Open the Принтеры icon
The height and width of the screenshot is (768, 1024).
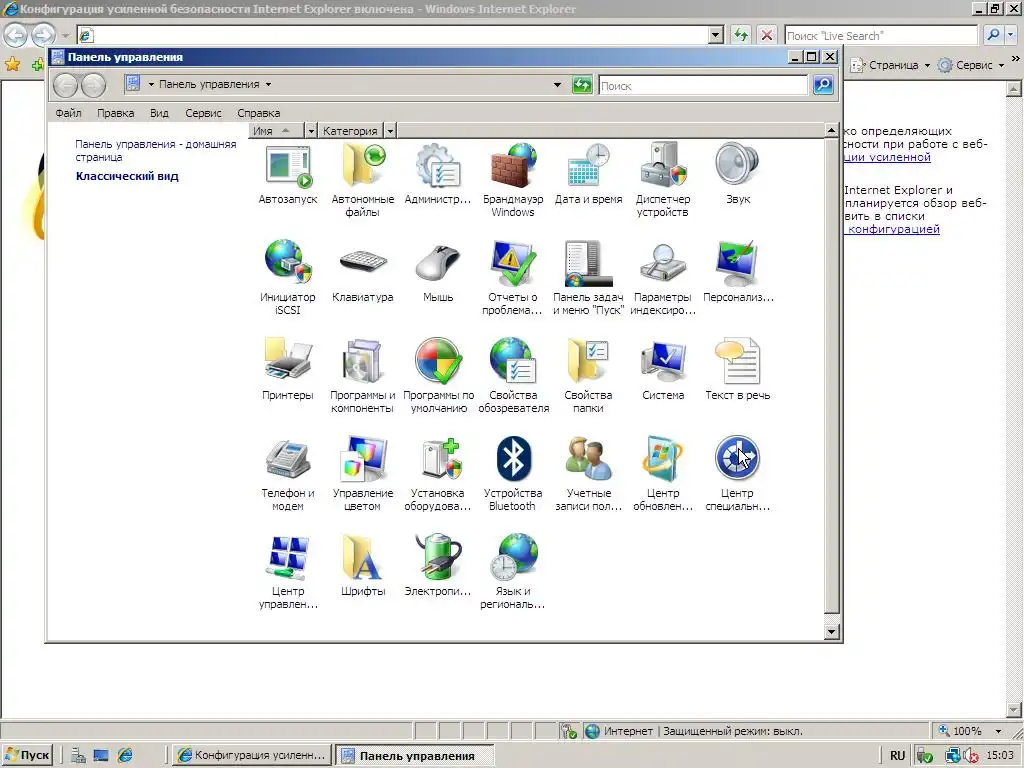[x=287, y=370]
